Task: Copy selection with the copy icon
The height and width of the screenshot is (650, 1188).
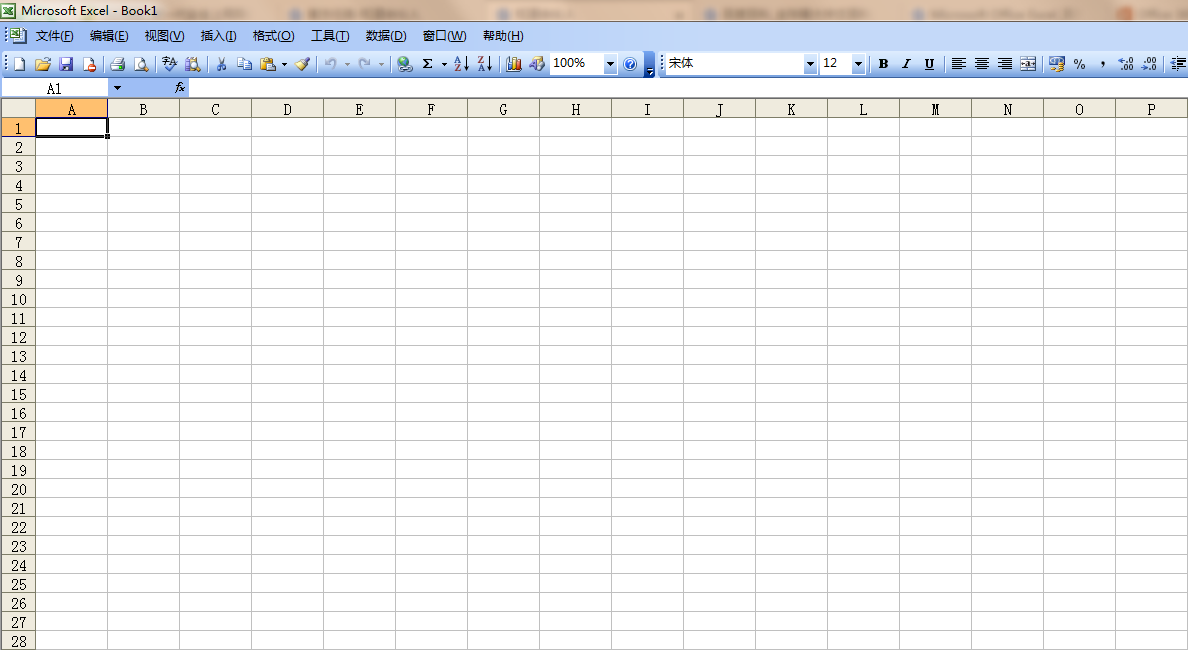Action: pos(244,64)
